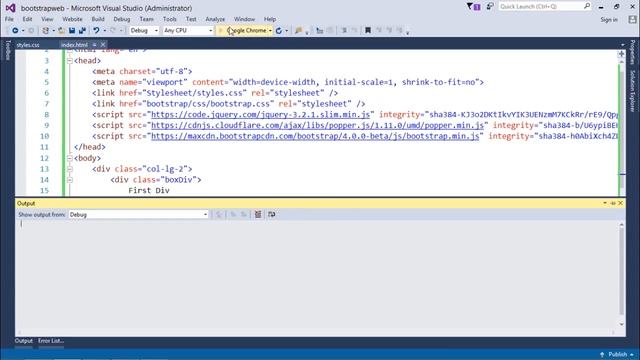Open the jquery slim min.js link
Viewport: 640px width, 360px height.
260,115
